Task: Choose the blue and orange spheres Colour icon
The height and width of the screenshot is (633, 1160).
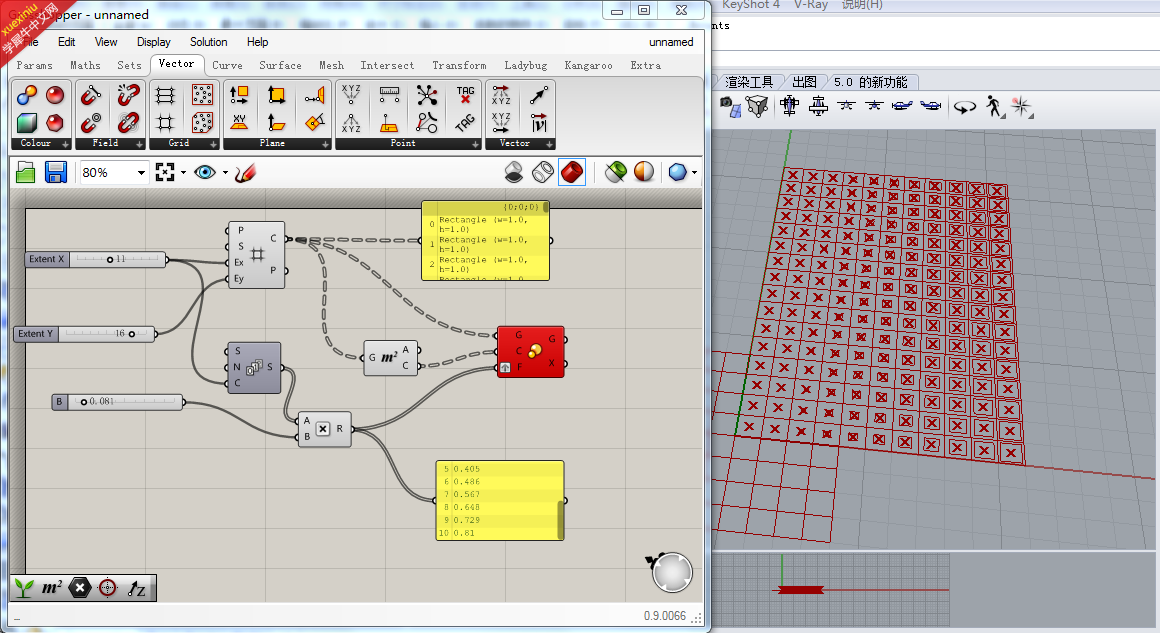Action: tap(27, 95)
